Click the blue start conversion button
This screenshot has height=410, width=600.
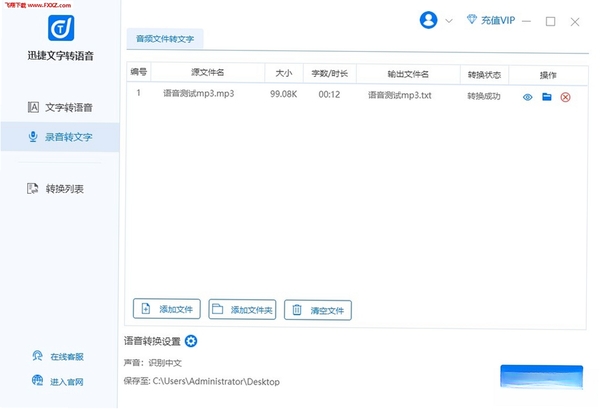[541, 377]
